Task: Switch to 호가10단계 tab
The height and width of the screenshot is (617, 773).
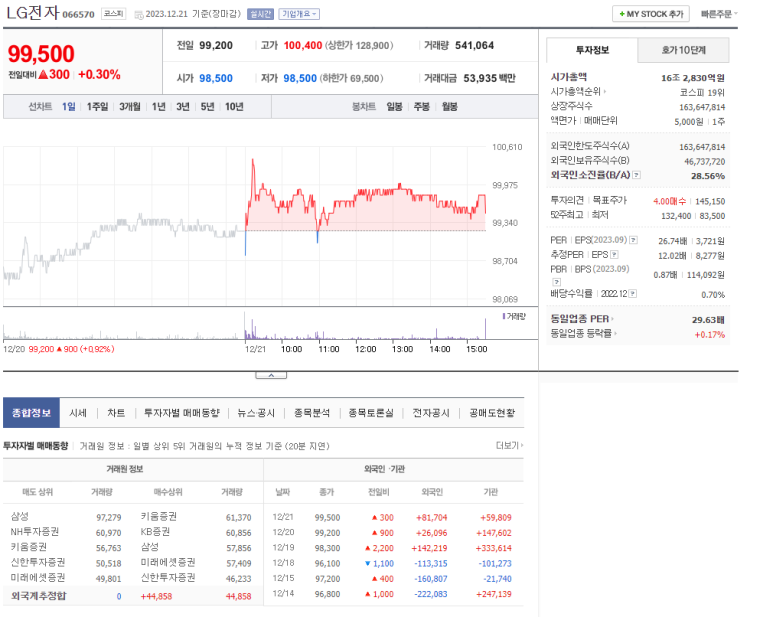Action: [683, 50]
